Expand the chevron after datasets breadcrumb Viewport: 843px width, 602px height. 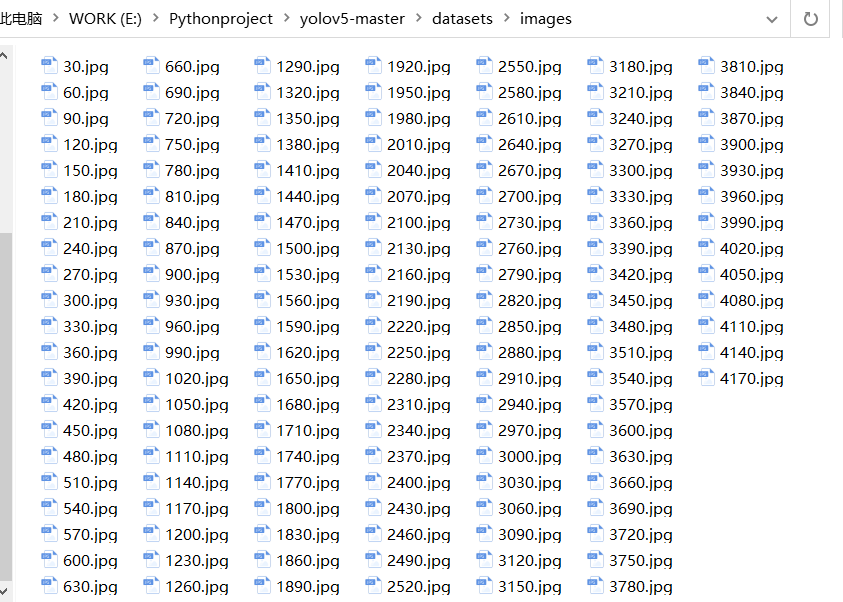click(x=506, y=19)
